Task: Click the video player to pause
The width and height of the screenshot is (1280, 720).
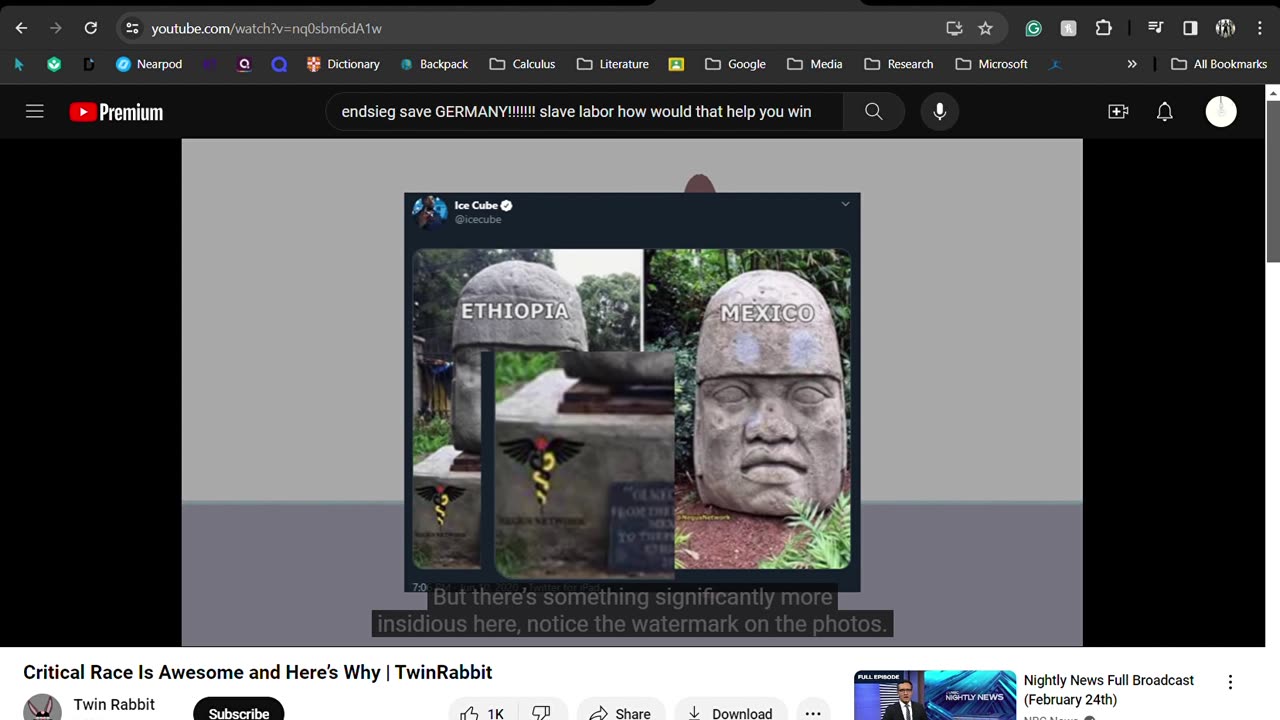Action: point(632,392)
